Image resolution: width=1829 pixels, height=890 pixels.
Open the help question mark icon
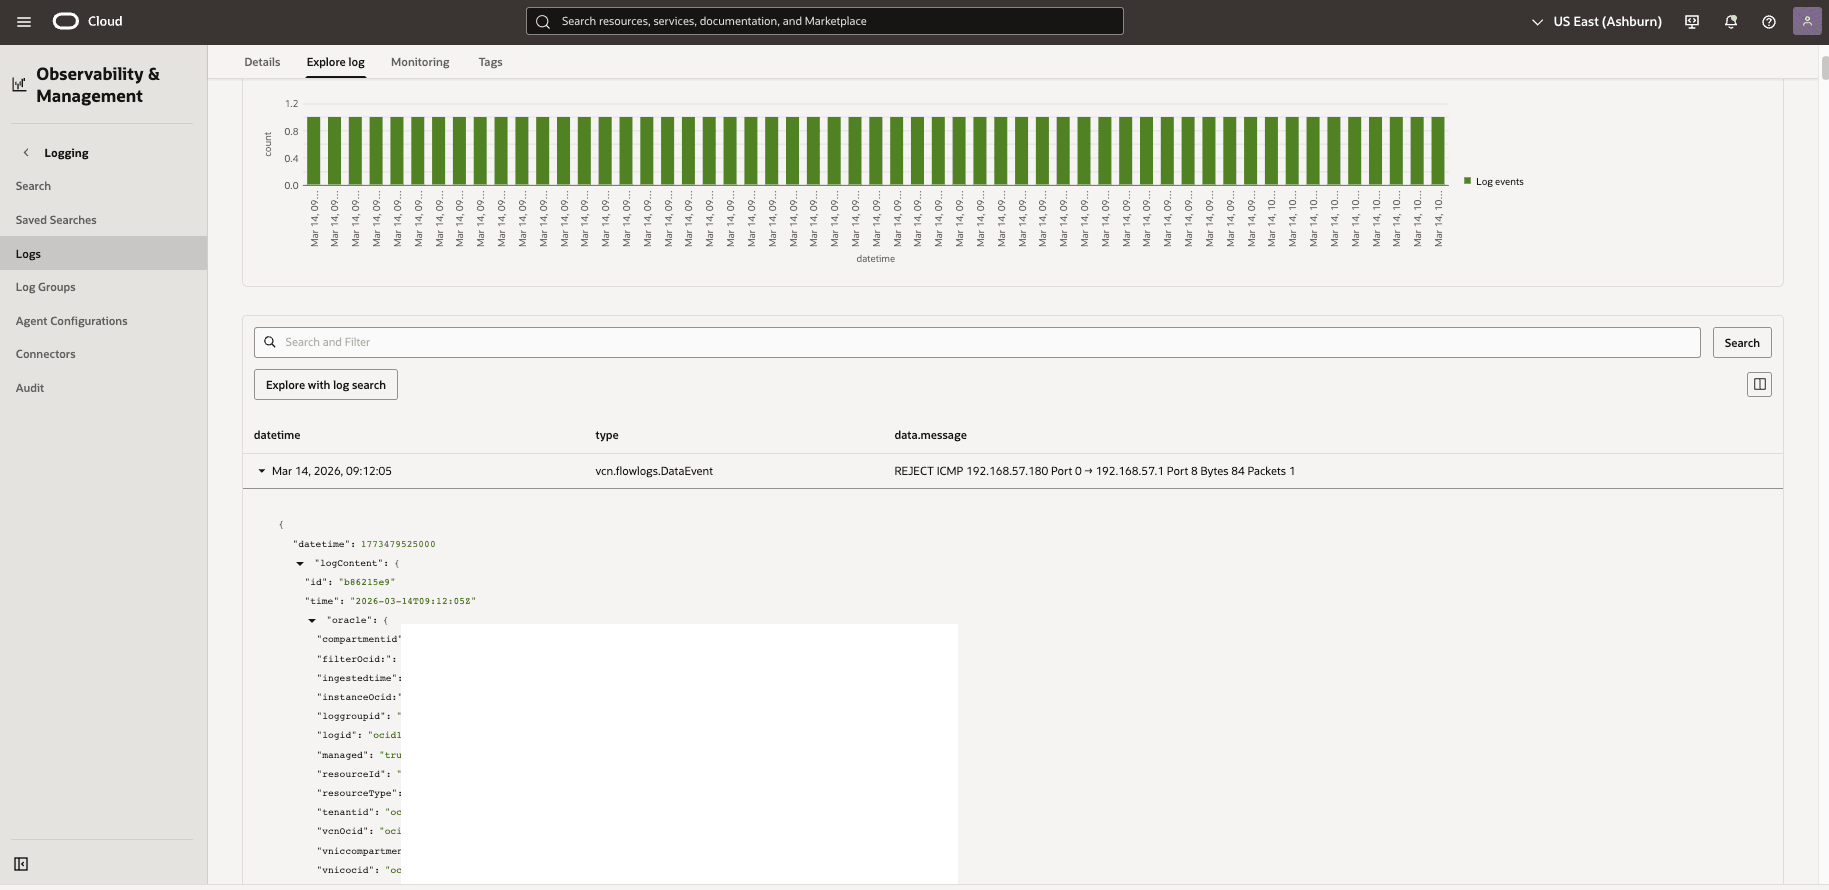click(x=1769, y=21)
